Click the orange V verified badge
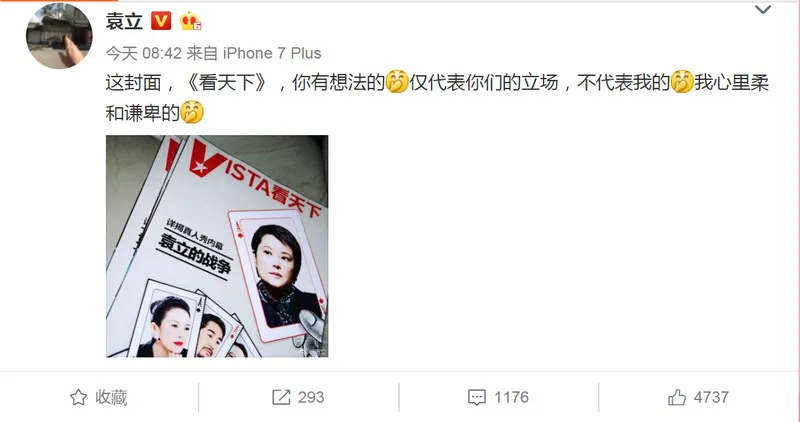This screenshot has height=422, width=800. pos(161,21)
